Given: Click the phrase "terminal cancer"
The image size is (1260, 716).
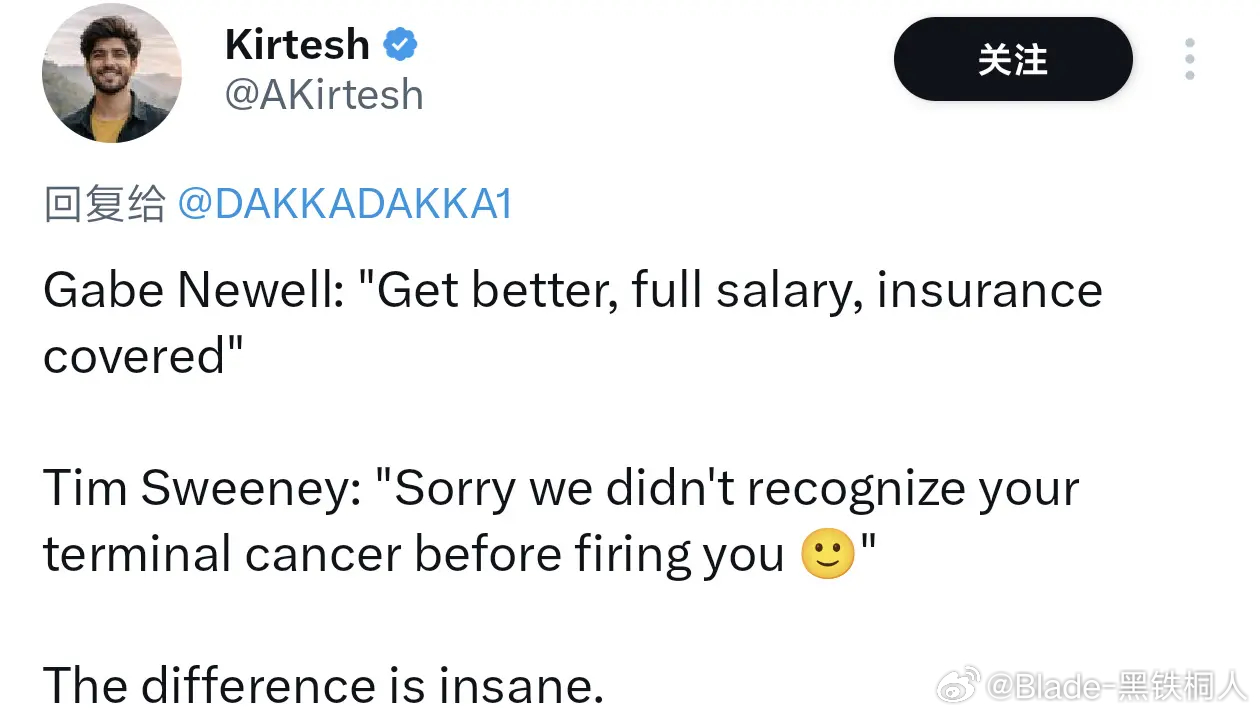Looking at the screenshot, I should (x=222, y=555).
